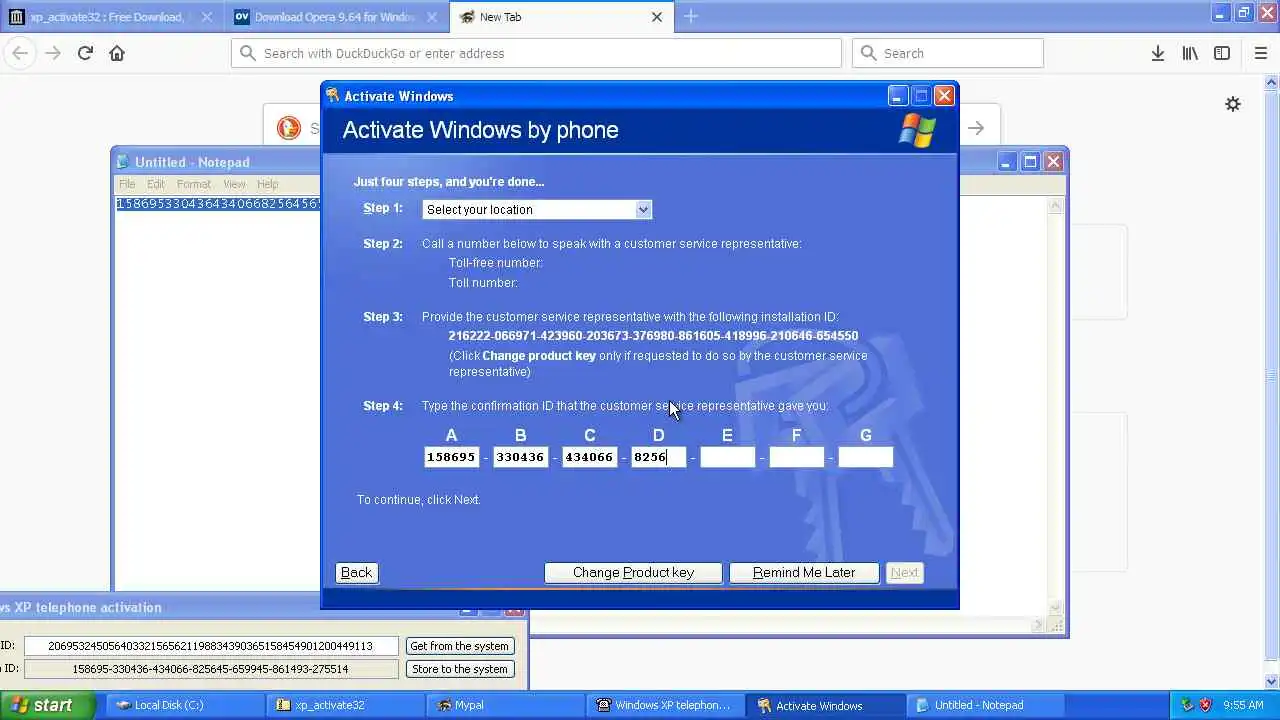This screenshot has width=1280, height=720.
Task: Switch to Activate Windows taskbar button
Action: (x=827, y=705)
